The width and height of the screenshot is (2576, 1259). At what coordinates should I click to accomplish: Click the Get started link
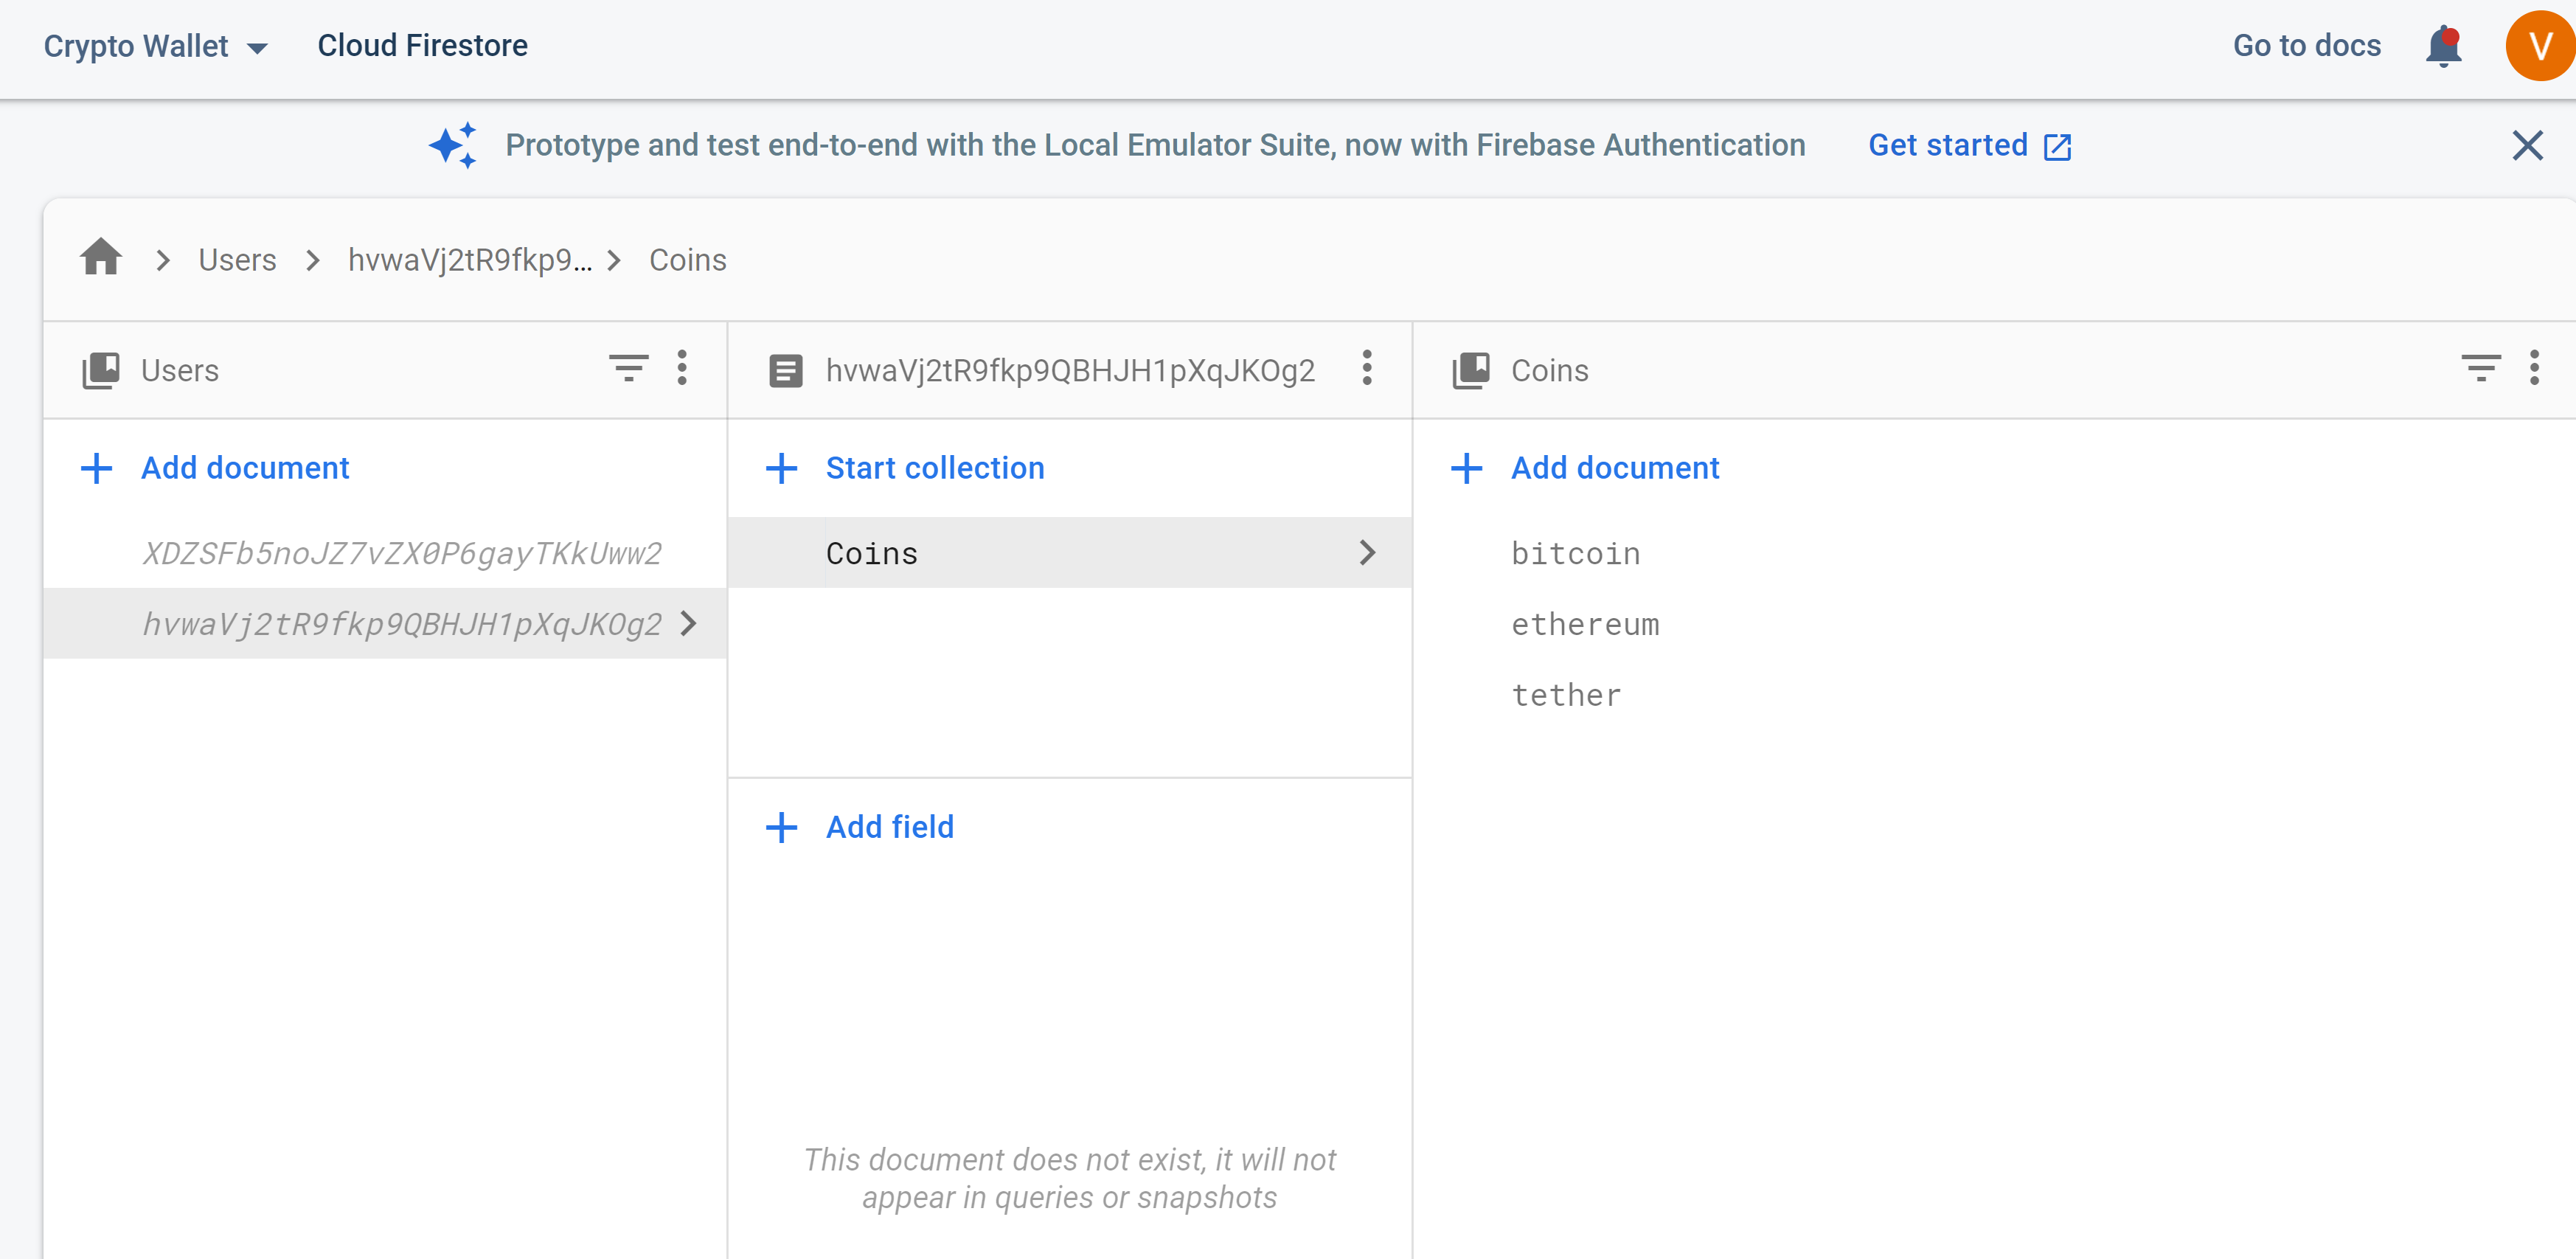[x=1968, y=146]
